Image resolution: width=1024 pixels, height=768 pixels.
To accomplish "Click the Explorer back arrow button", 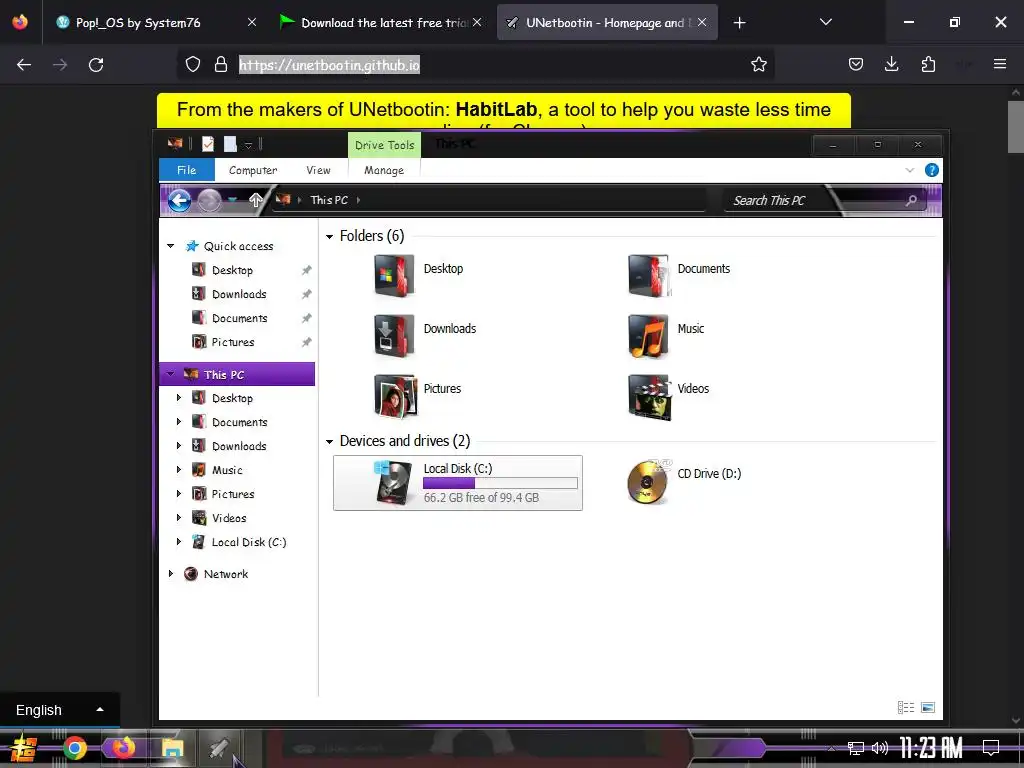I will (x=180, y=200).
